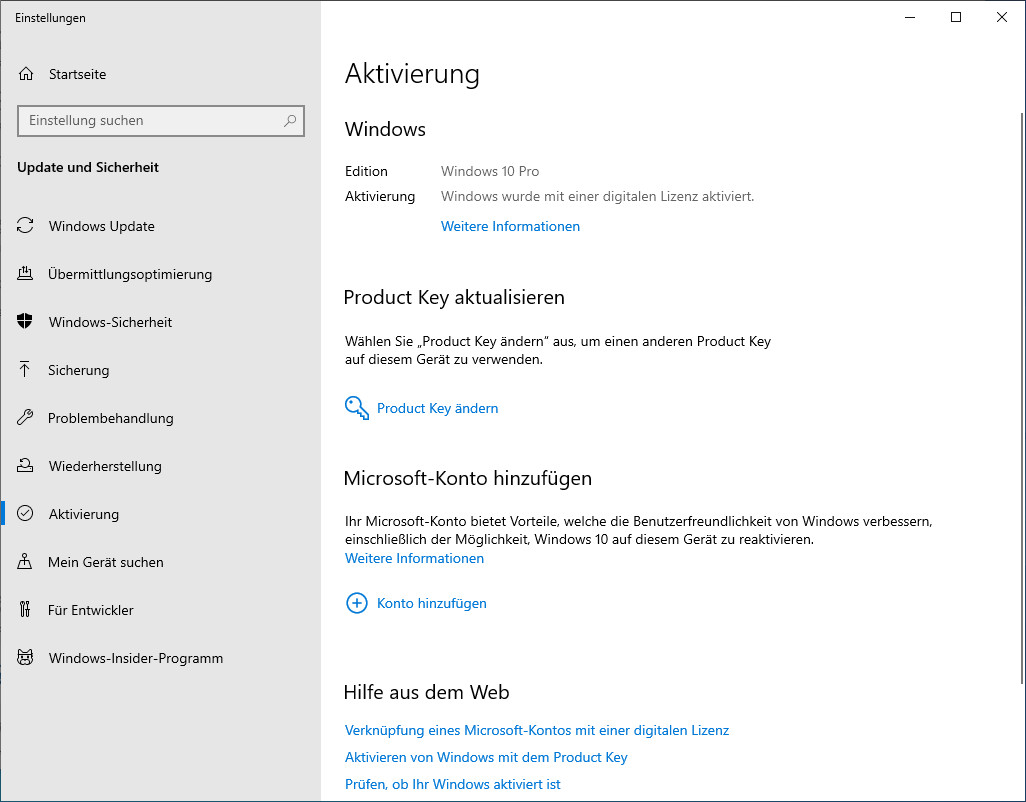Click Weitere Informationen under Windows activation
Viewport: 1026px width, 802px height.
coord(510,226)
